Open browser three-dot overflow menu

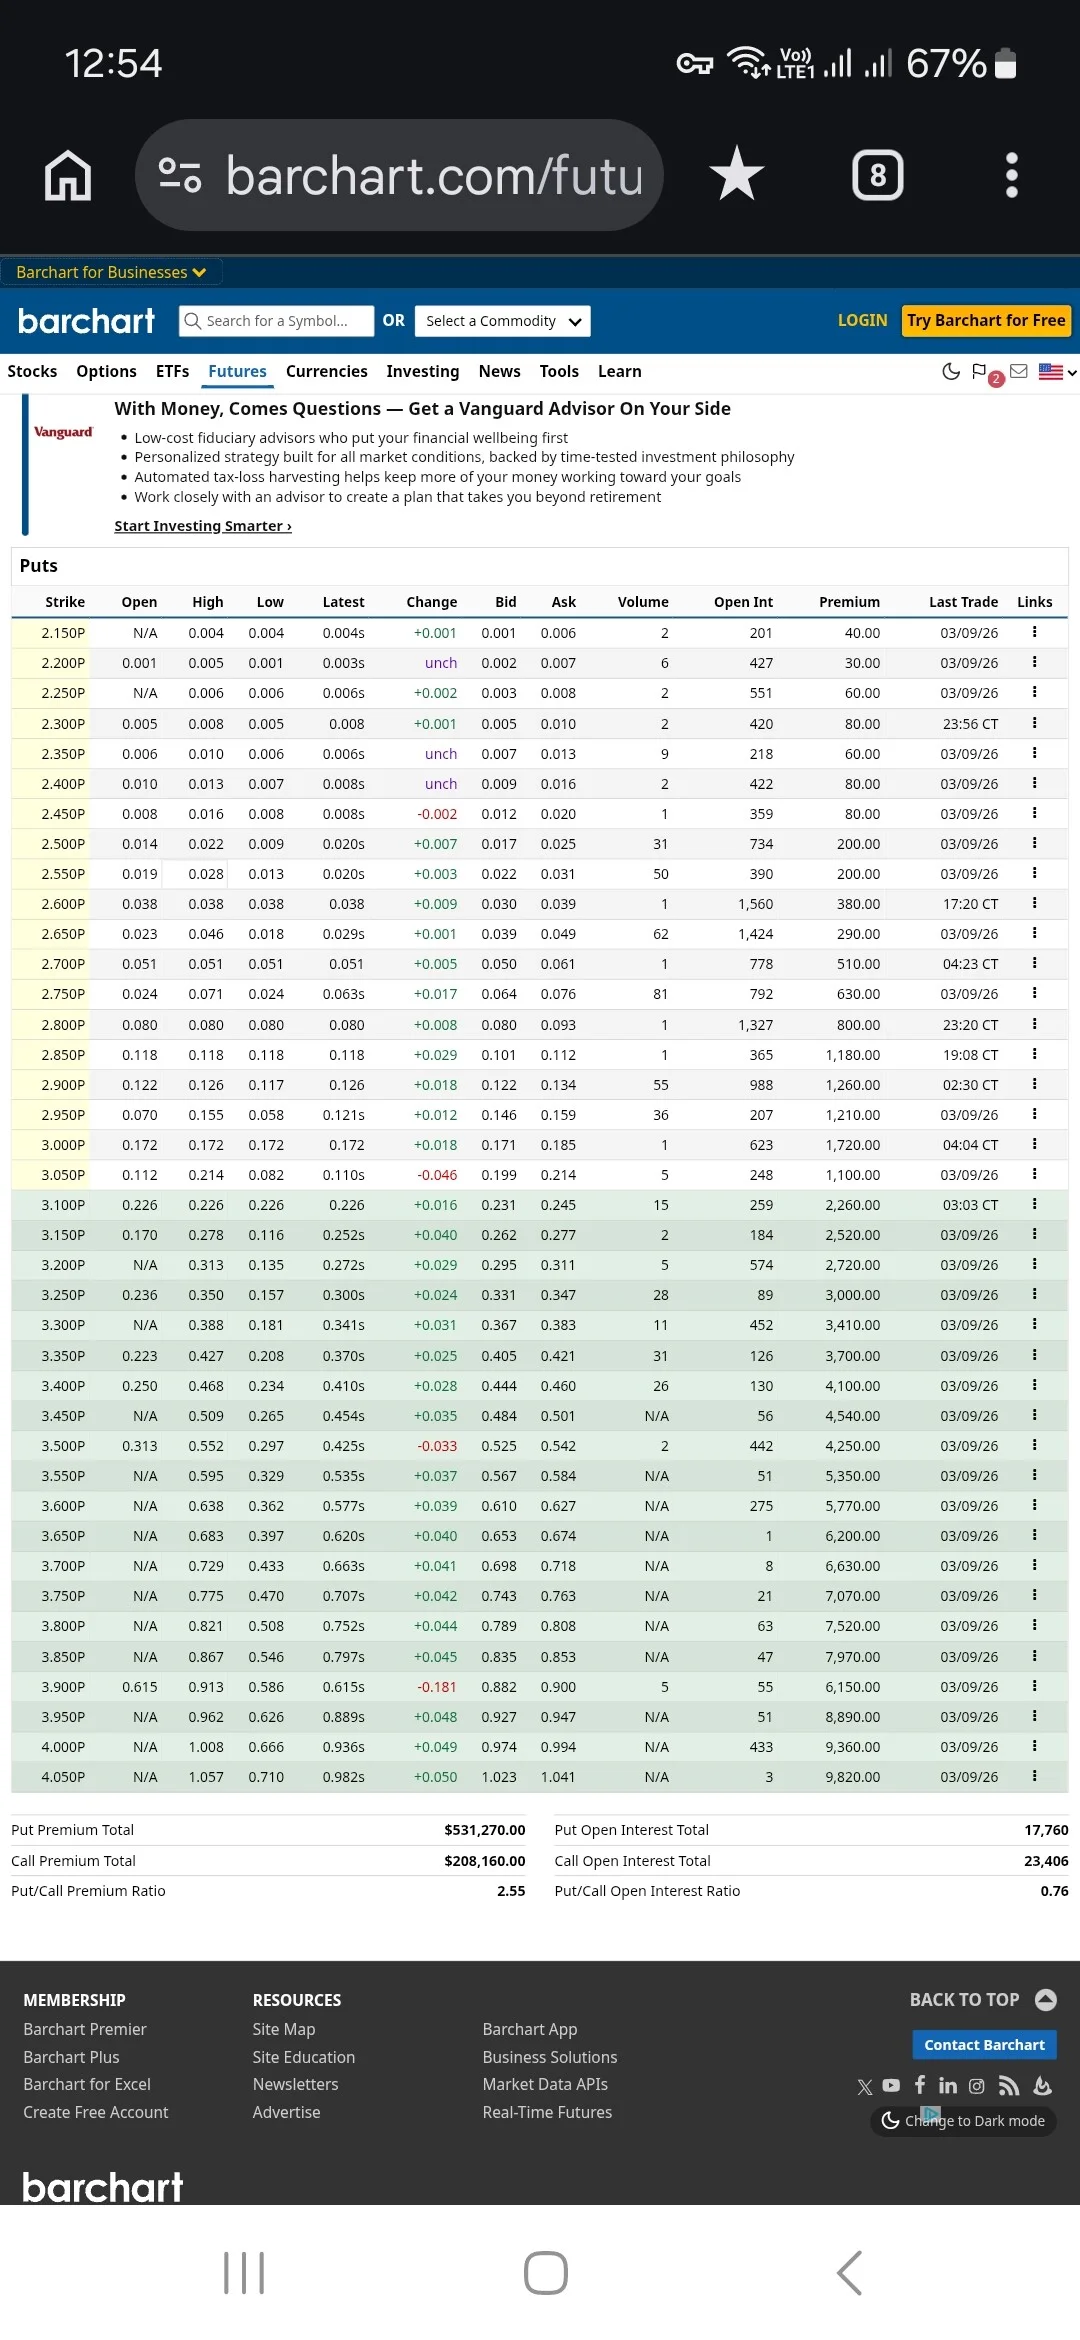[x=1011, y=175]
